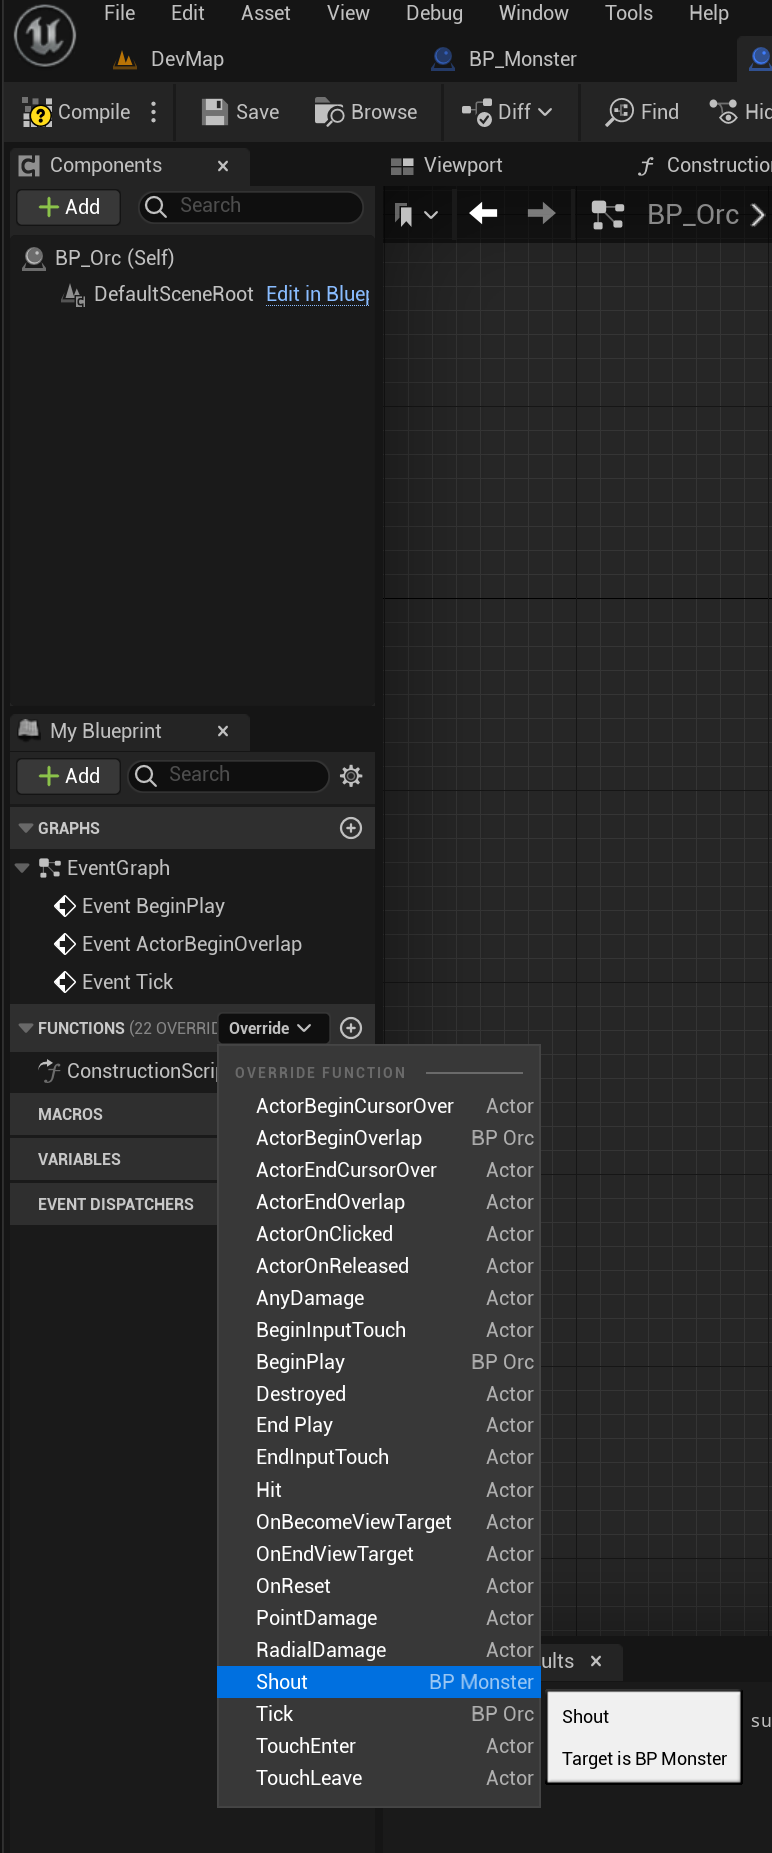The height and width of the screenshot is (1853, 772).
Task: Add a new component
Action: [69, 207]
